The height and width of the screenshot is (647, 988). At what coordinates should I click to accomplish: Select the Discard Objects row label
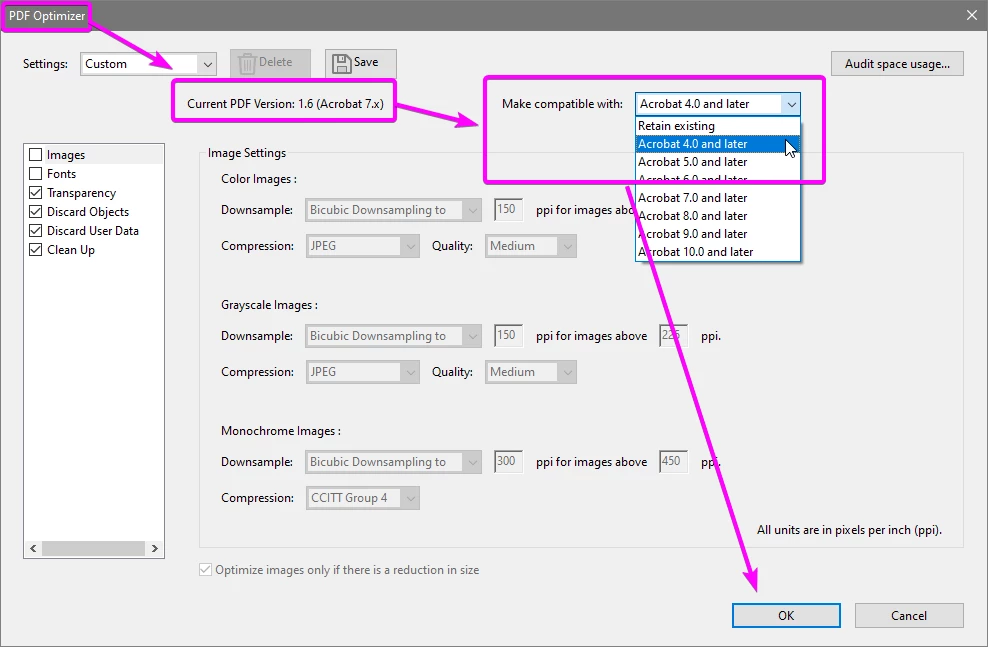88,212
